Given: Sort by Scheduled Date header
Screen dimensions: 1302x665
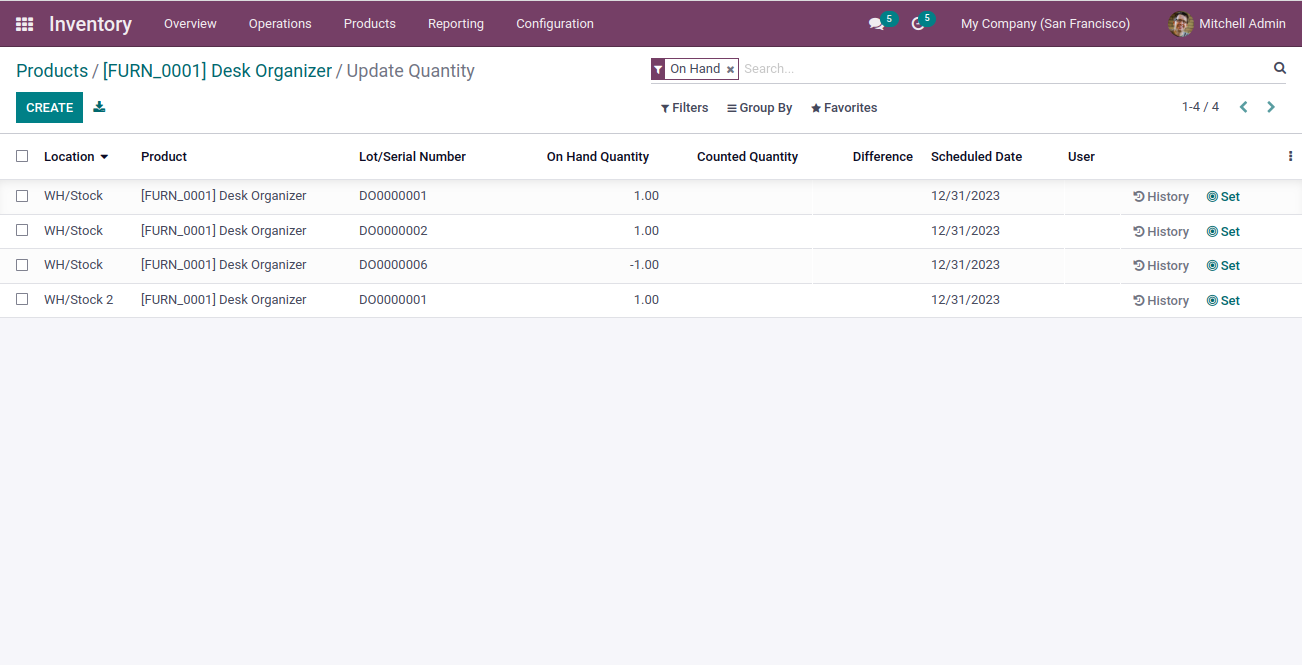Looking at the screenshot, I should pyautogui.click(x=976, y=156).
